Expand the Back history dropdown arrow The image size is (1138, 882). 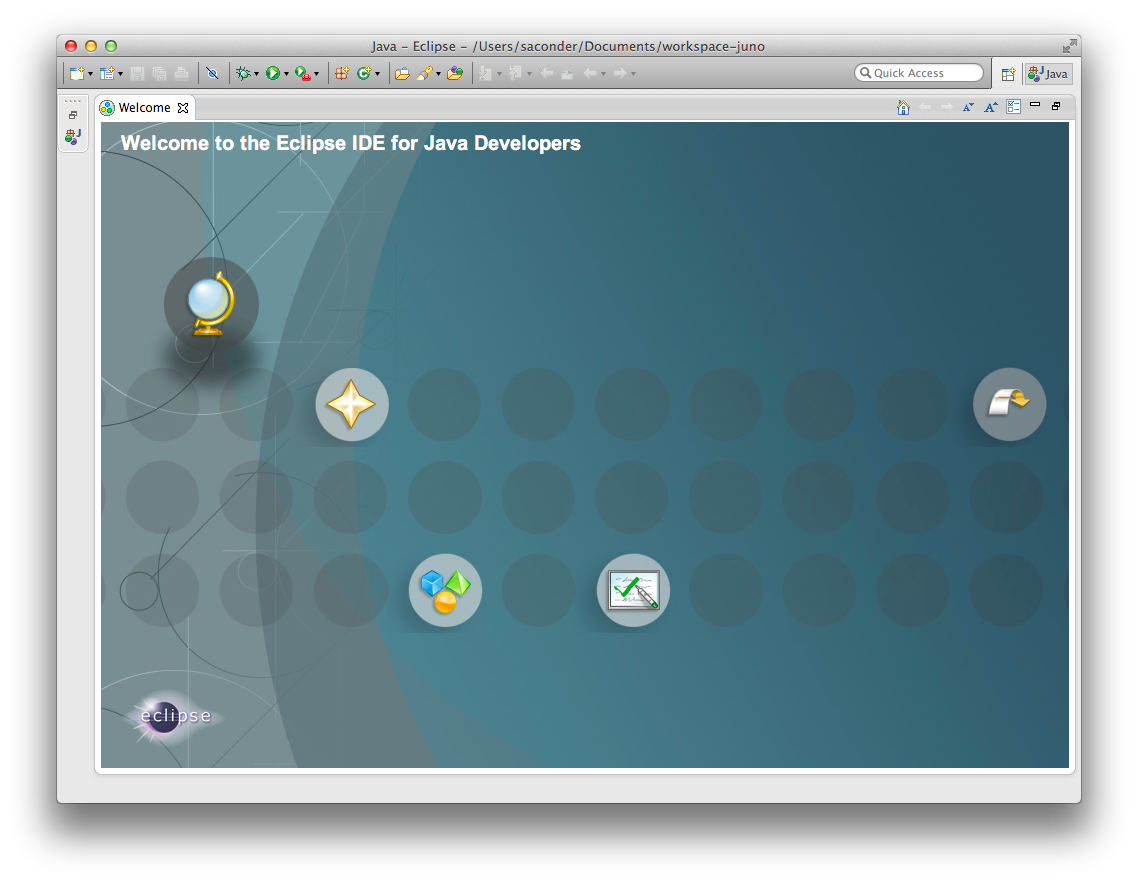click(x=603, y=74)
